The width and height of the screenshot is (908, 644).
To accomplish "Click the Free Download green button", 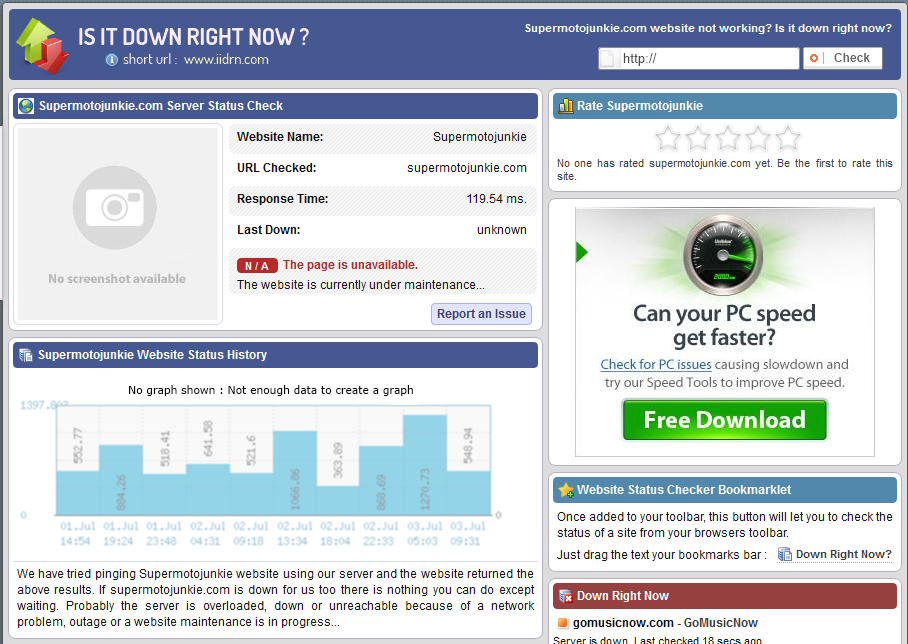I will pos(724,420).
